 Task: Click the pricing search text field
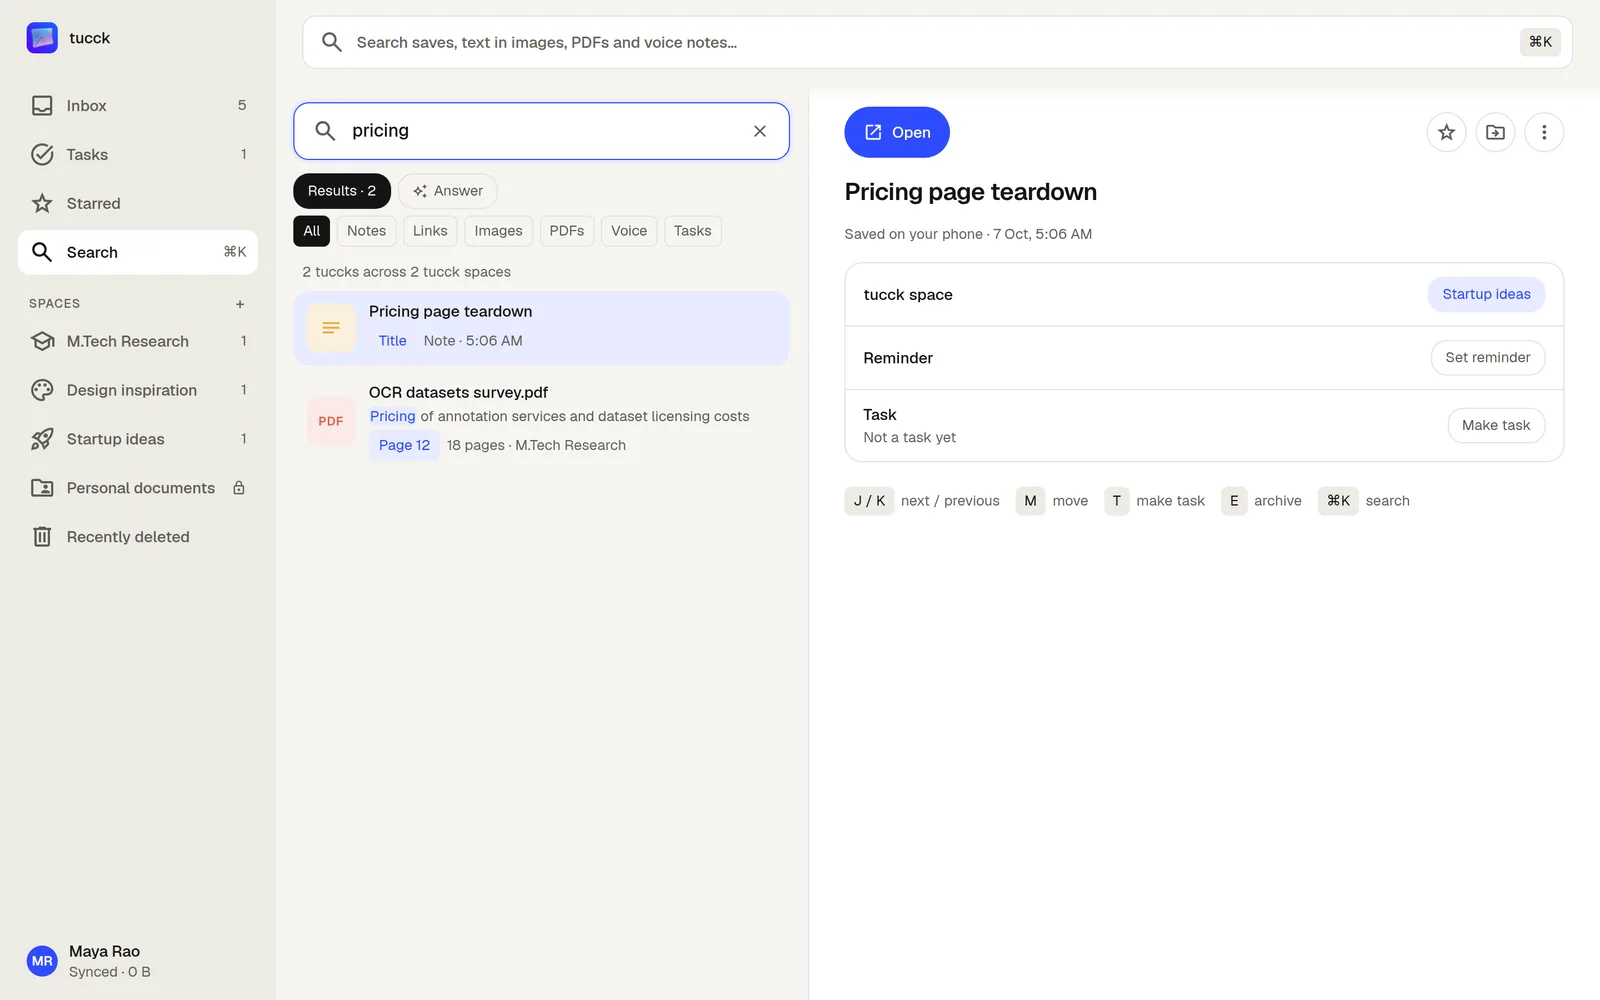(541, 131)
